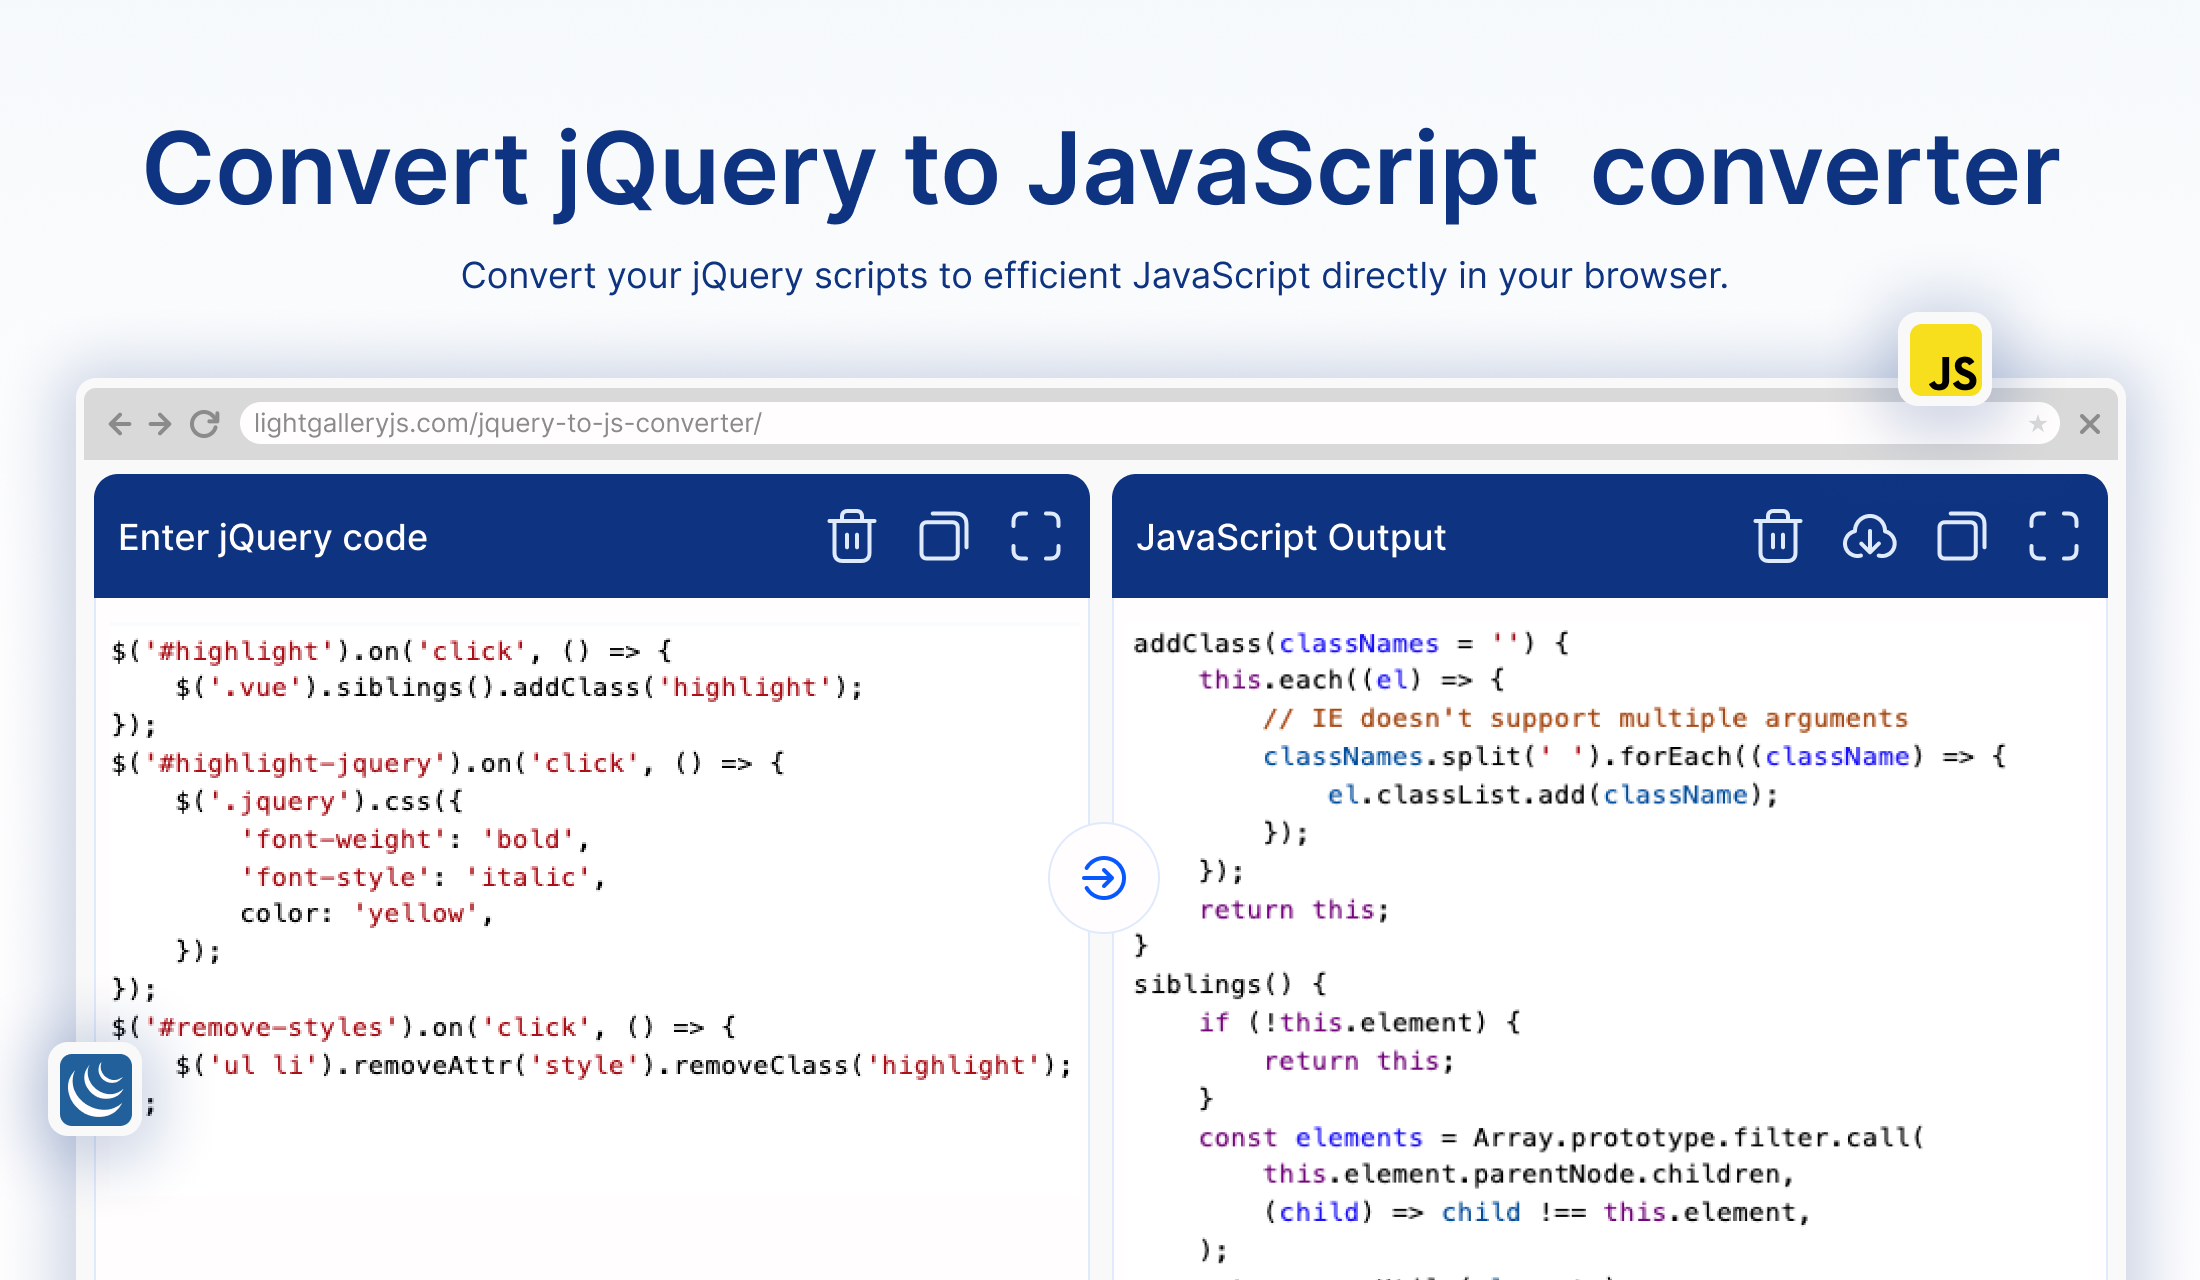Viewport: 2200px width, 1280px height.
Task: Select the Enter jQuery code panel header
Action: tap(273, 537)
